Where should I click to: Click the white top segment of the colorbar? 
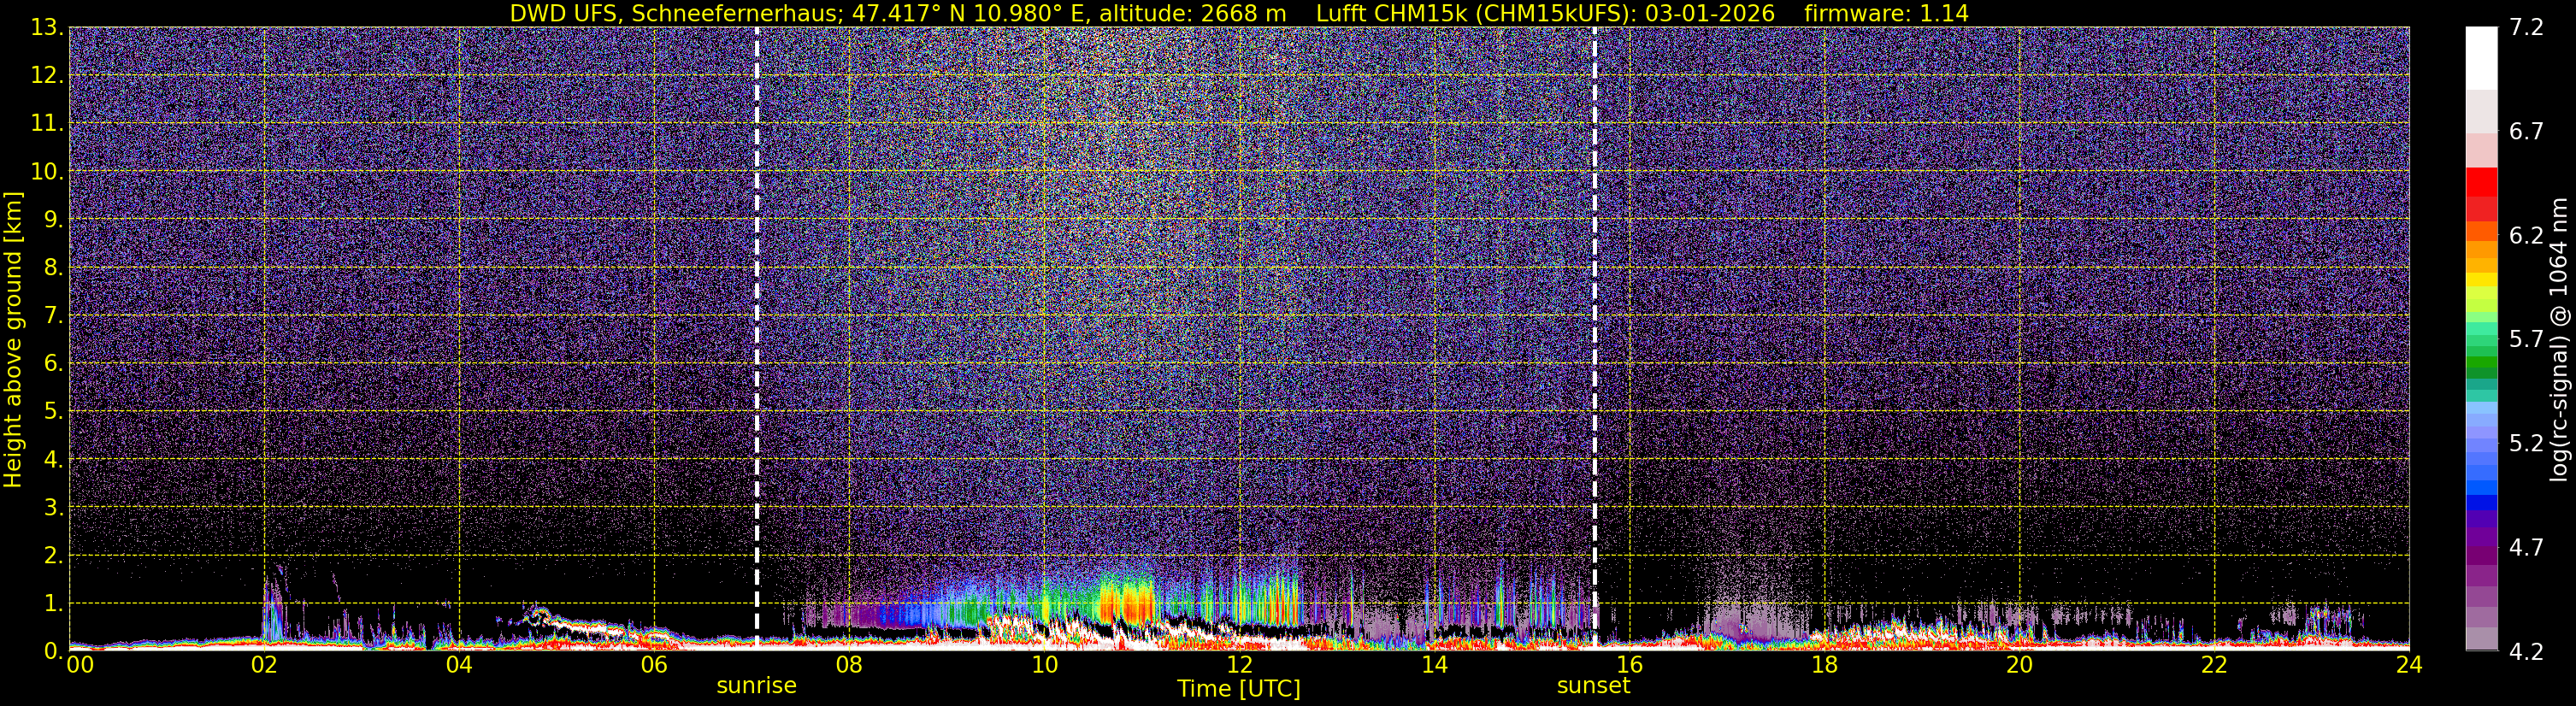tap(2481, 58)
